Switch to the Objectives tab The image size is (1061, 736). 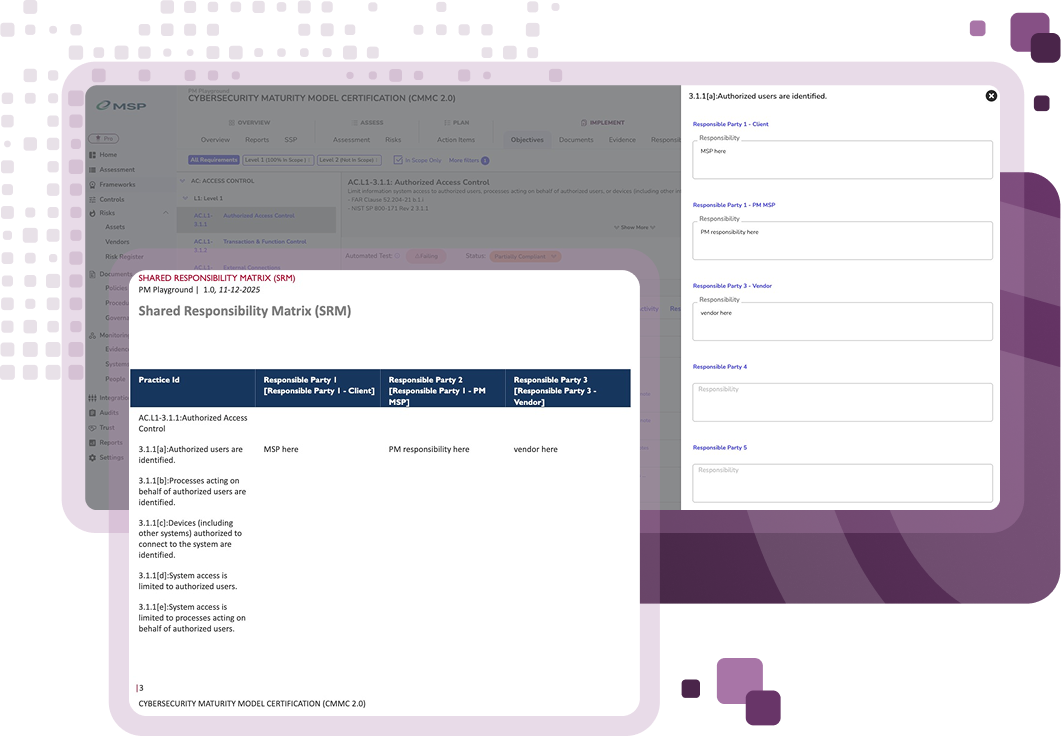pyautogui.click(x=527, y=140)
